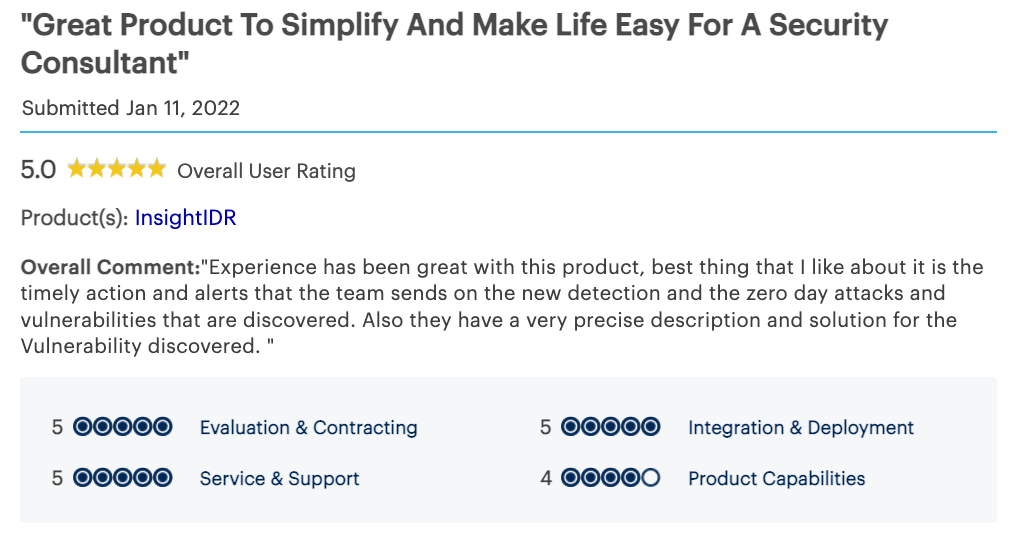Click the Service & Support label
Image resolution: width=1014 pixels, height=537 pixels.
(x=279, y=479)
